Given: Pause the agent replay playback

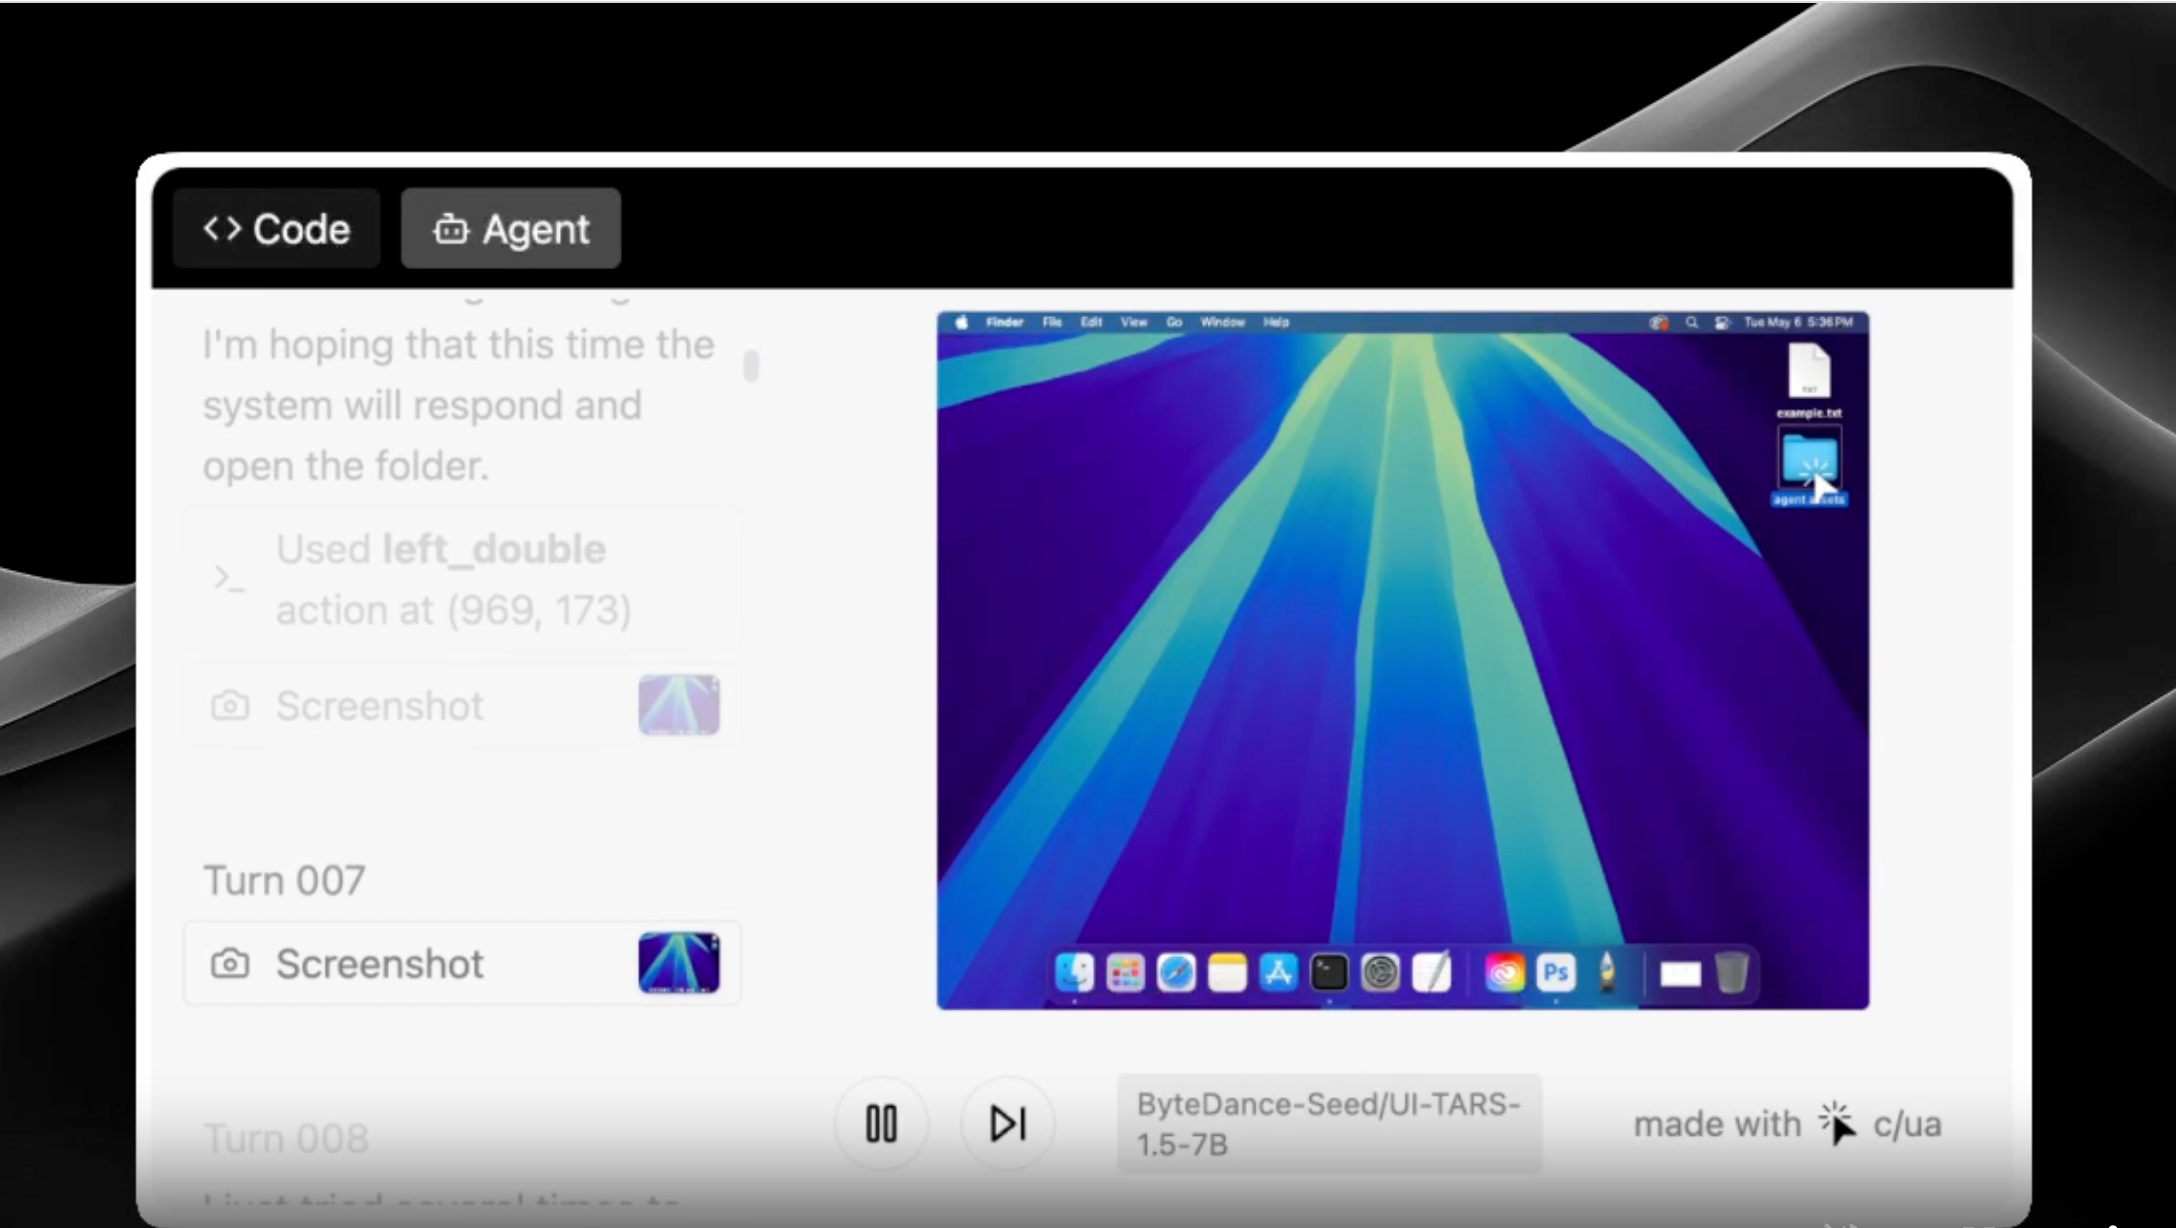Looking at the screenshot, I should coord(881,1124).
